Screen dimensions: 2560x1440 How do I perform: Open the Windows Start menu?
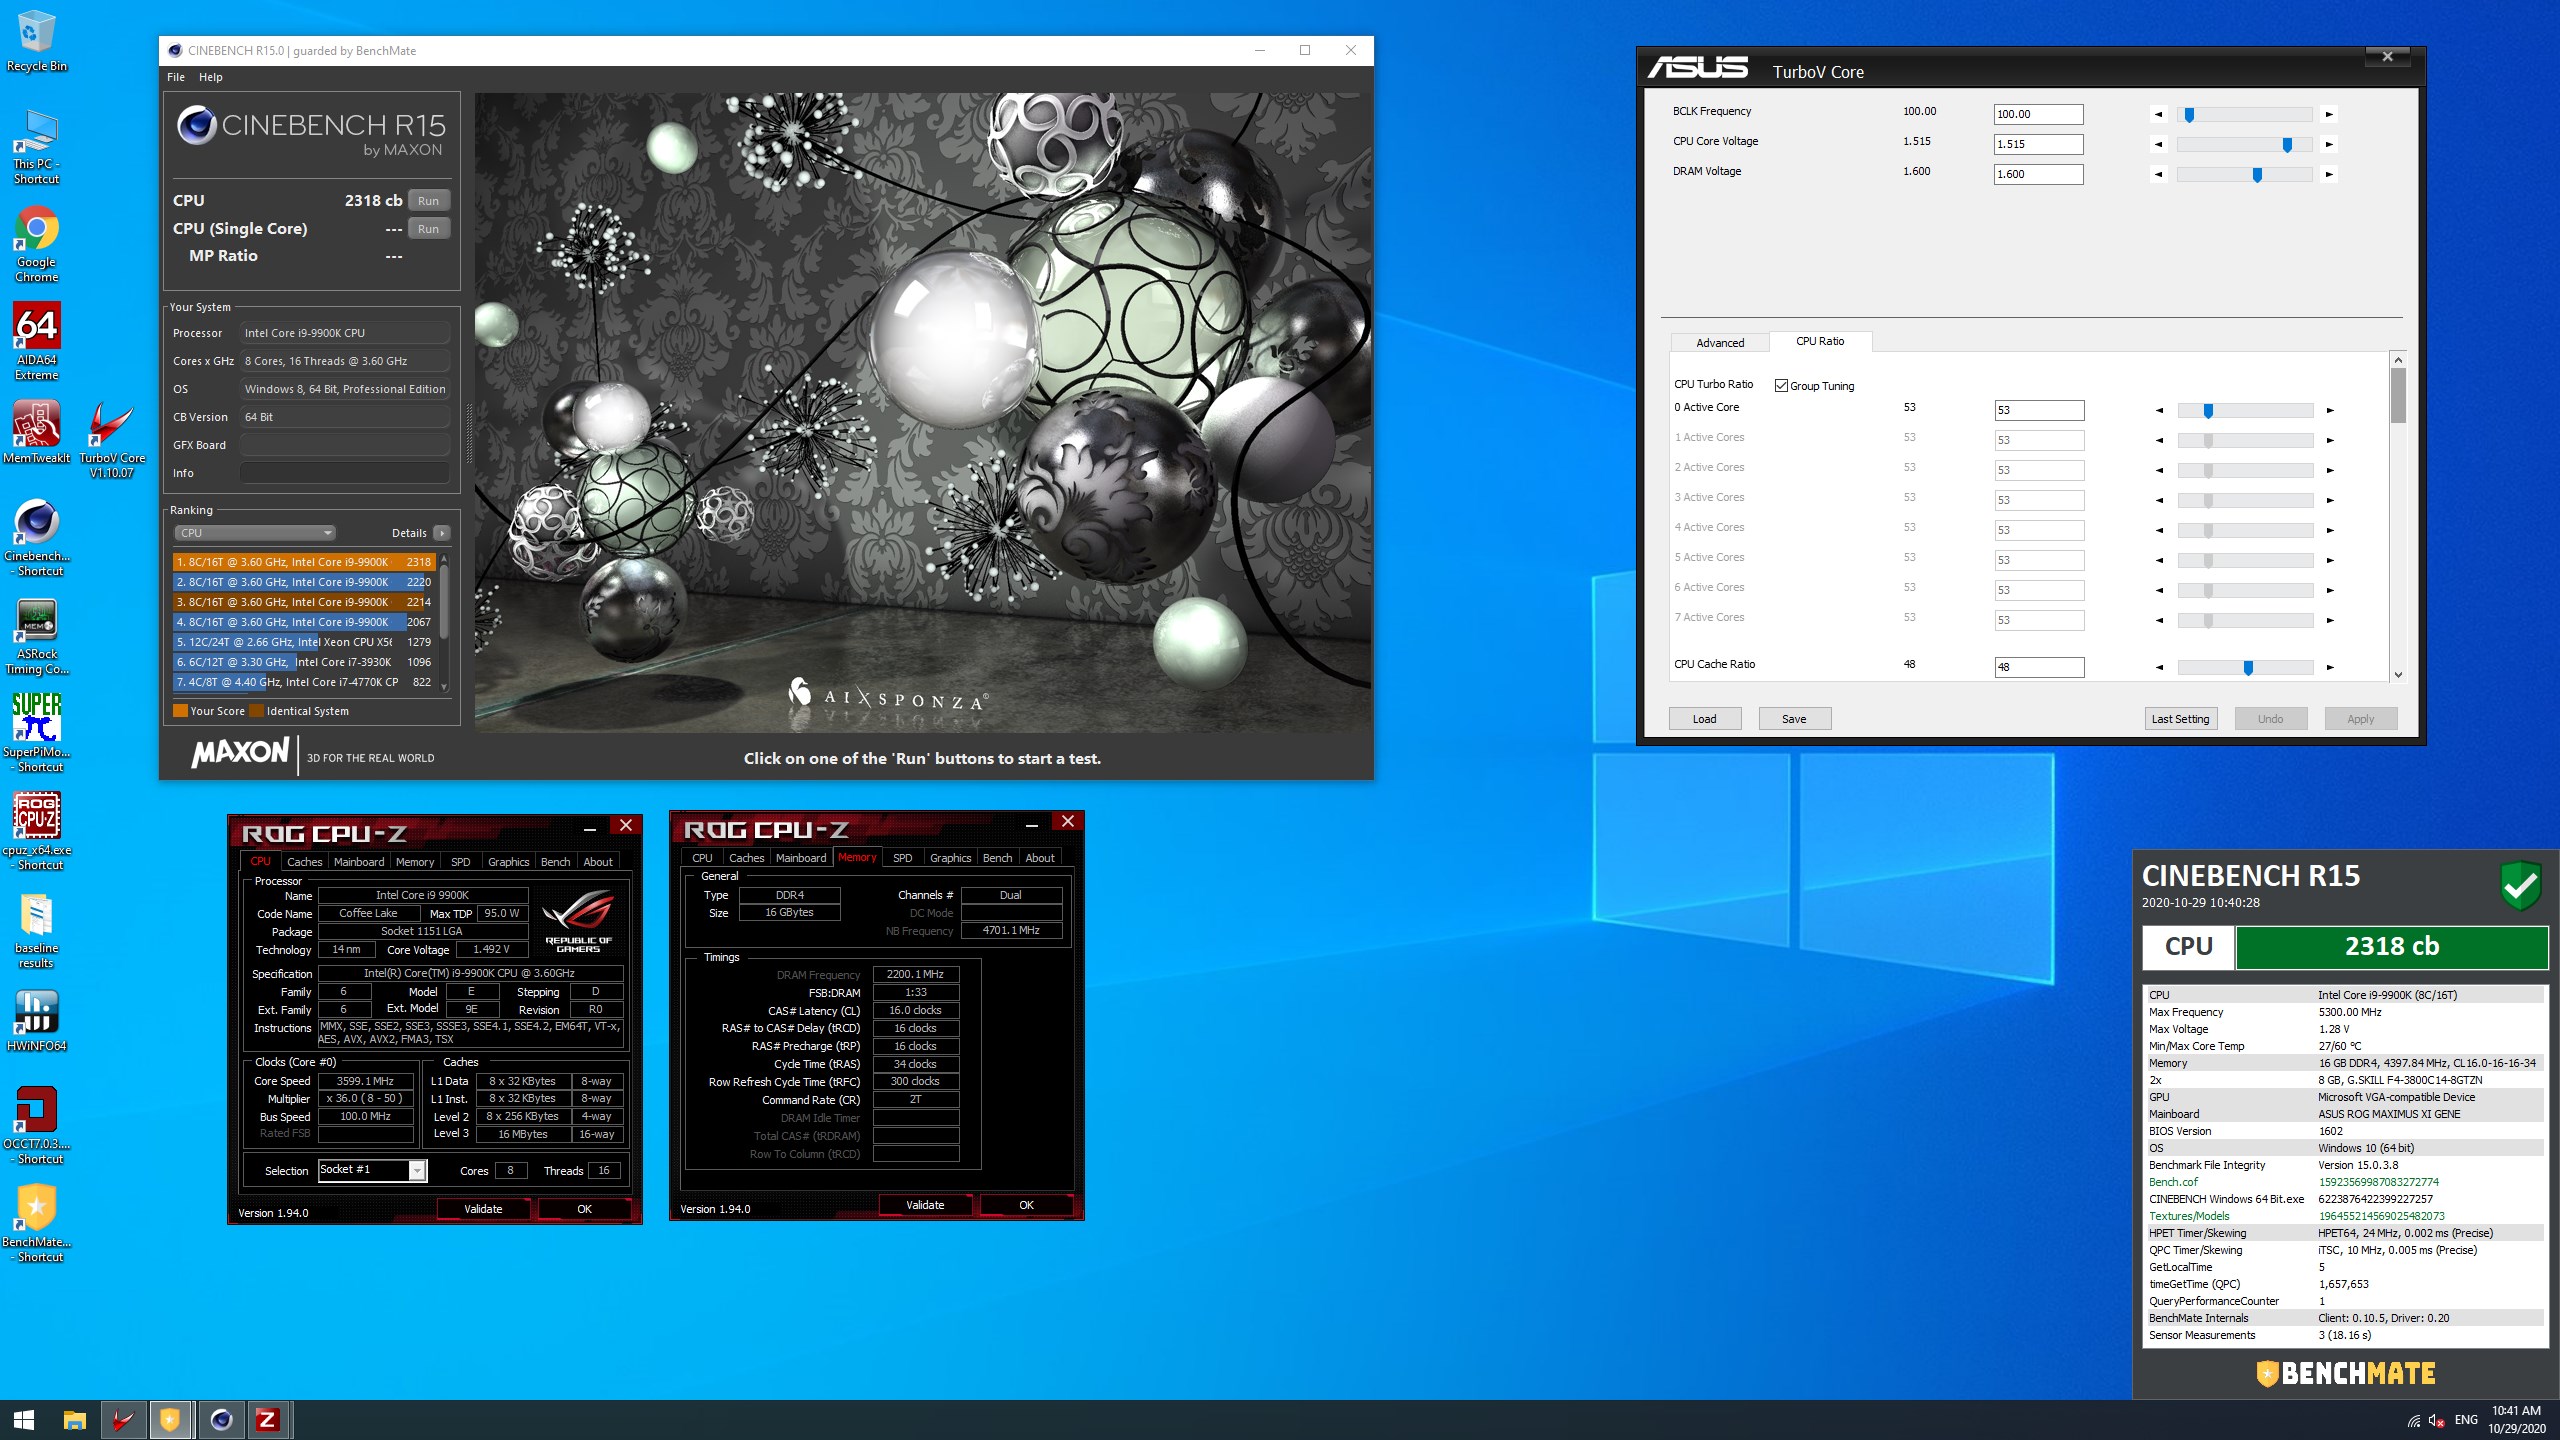[24, 1420]
